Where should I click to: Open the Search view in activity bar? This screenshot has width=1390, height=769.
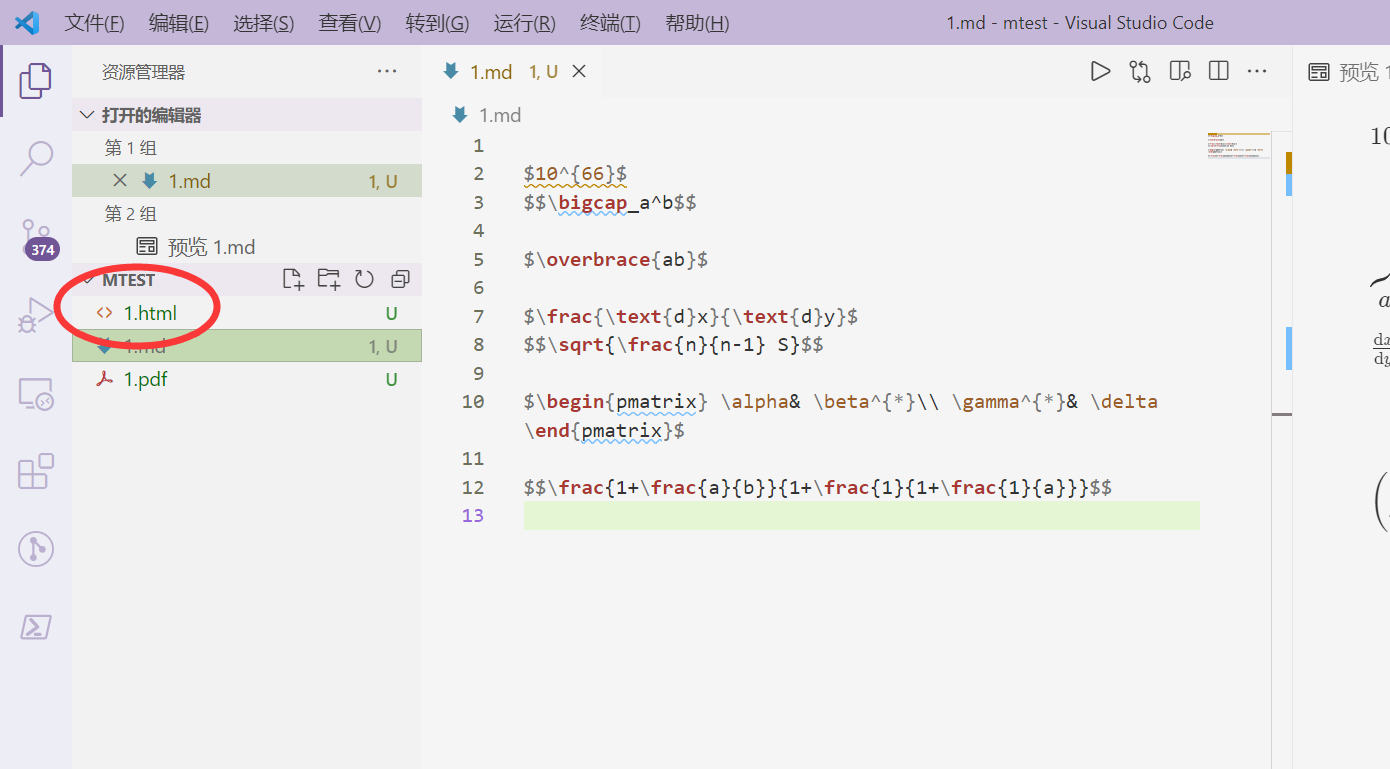tap(36, 157)
